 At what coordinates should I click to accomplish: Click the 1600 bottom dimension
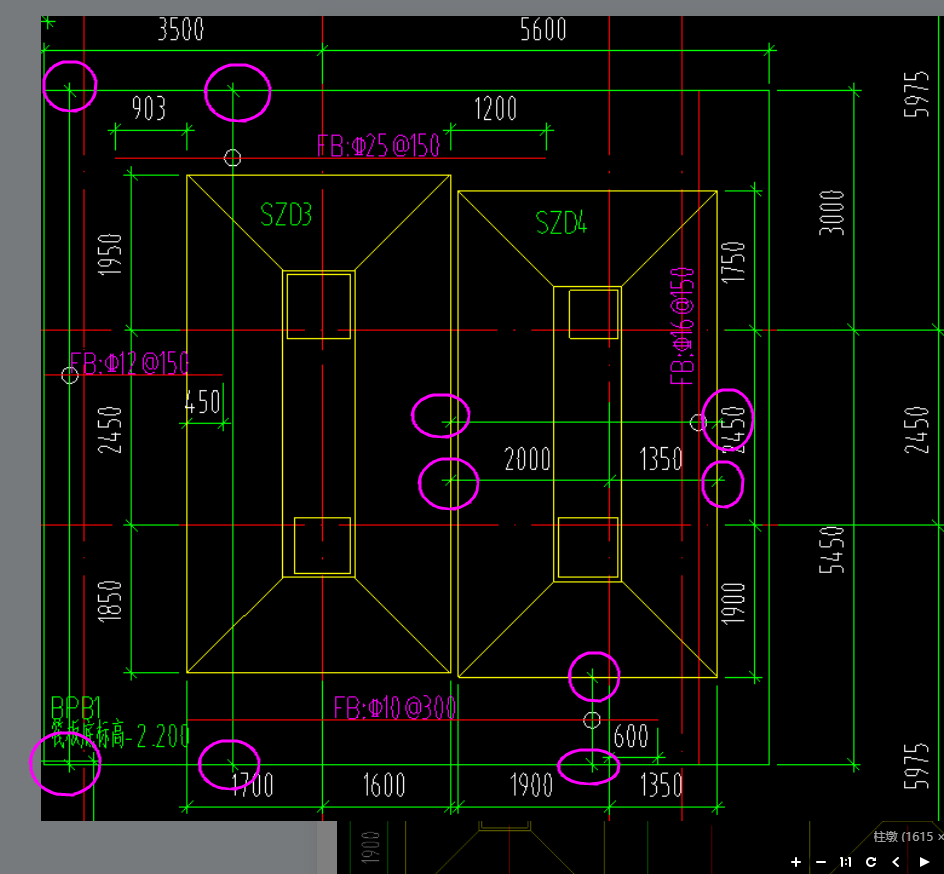point(384,786)
